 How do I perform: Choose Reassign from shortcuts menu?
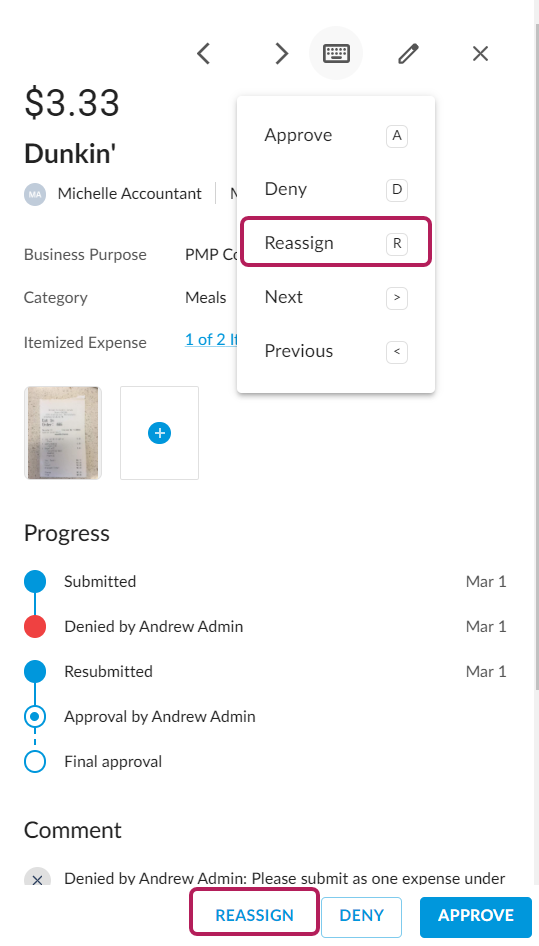point(336,243)
